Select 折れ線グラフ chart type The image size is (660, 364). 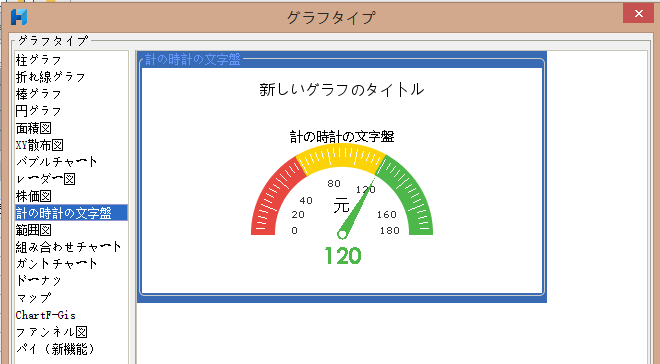(x=51, y=77)
